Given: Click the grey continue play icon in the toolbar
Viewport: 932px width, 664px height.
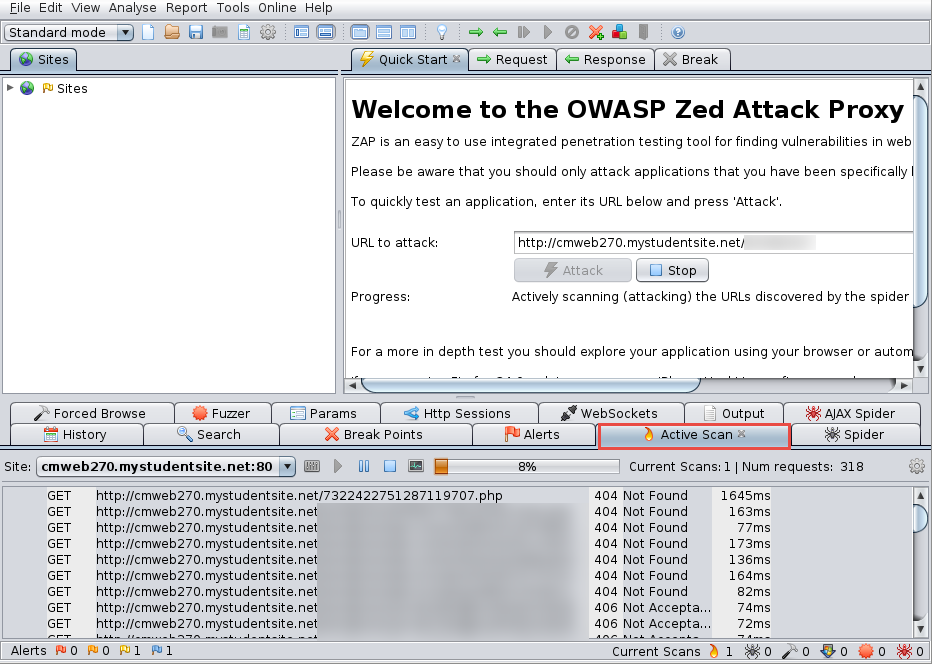Looking at the screenshot, I should (547, 32).
